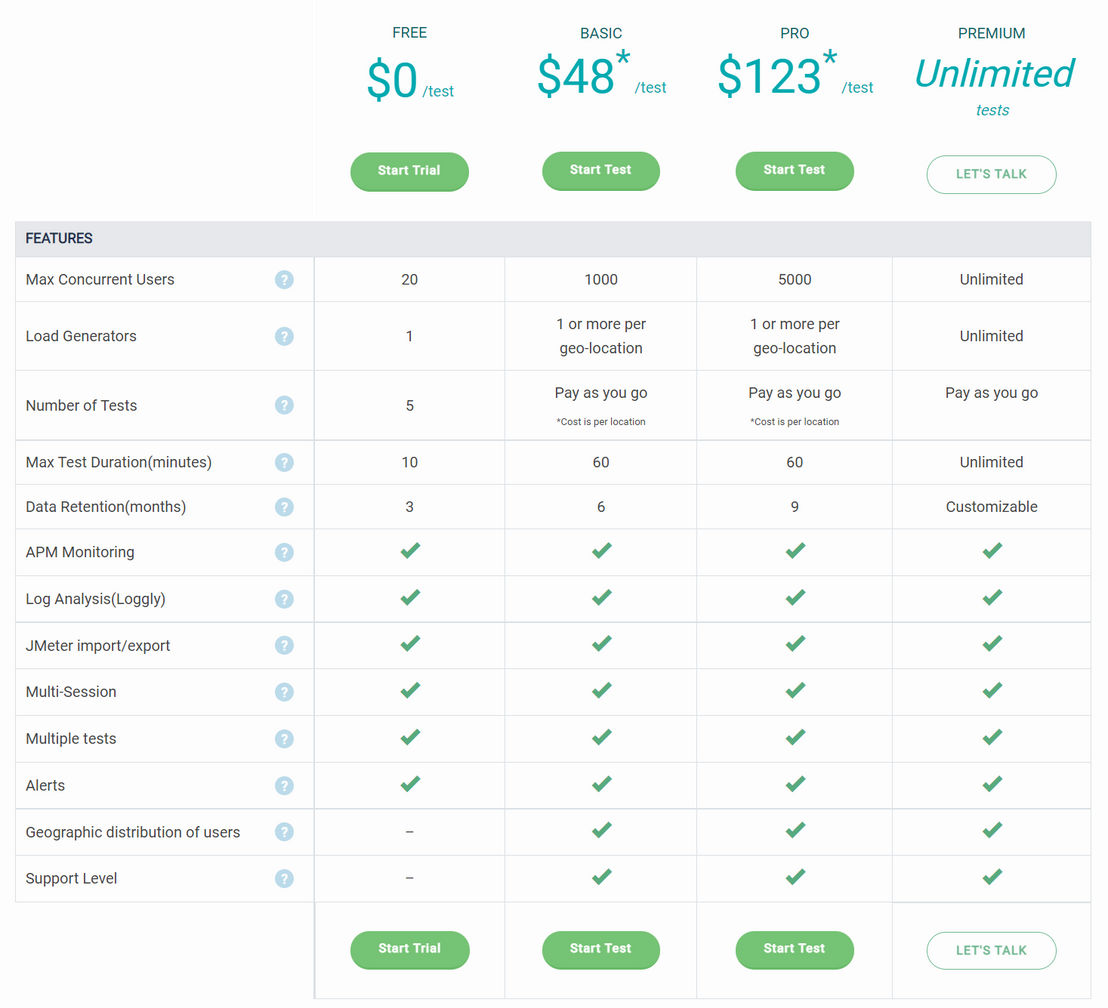The height and width of the screenshot is (1008, 1108).
Task: Click help icon for JMeter import/export
Action: 284,646
